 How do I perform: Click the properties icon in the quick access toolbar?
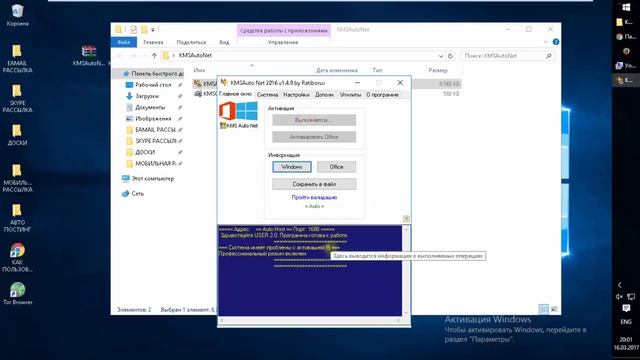click(133, 29)
